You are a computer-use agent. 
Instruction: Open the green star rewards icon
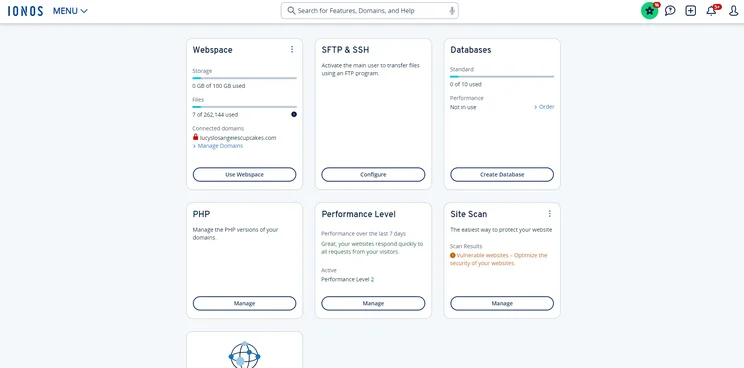pos(650,10)
